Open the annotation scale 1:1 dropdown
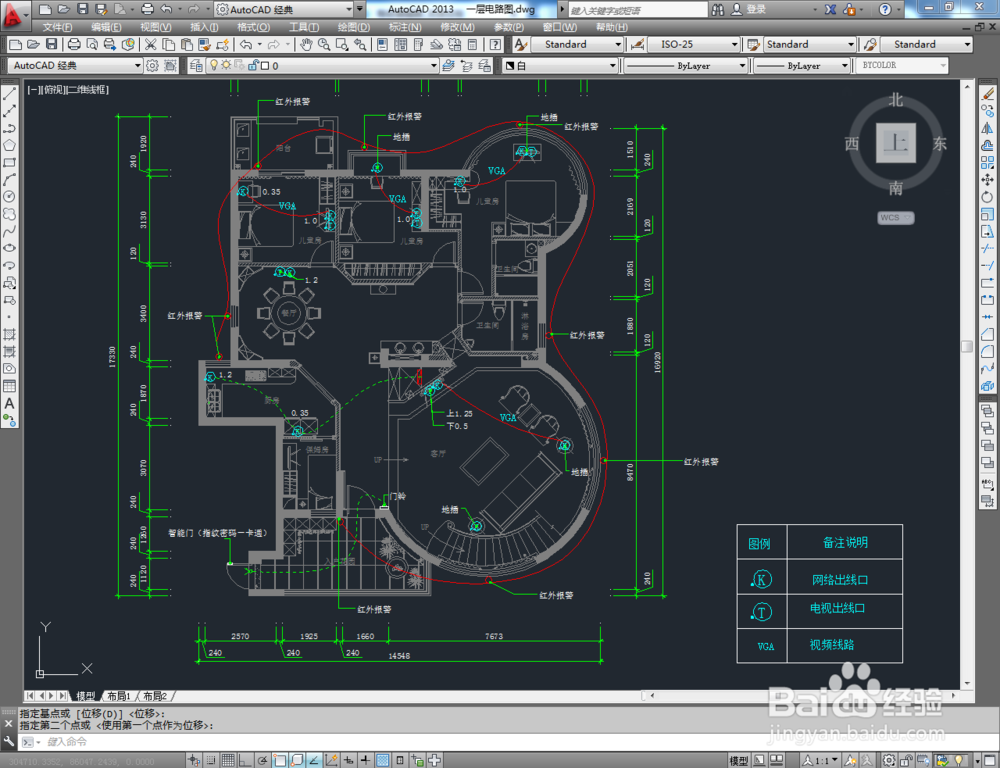Screen dimensions: 1000x768 click(821, 760)
